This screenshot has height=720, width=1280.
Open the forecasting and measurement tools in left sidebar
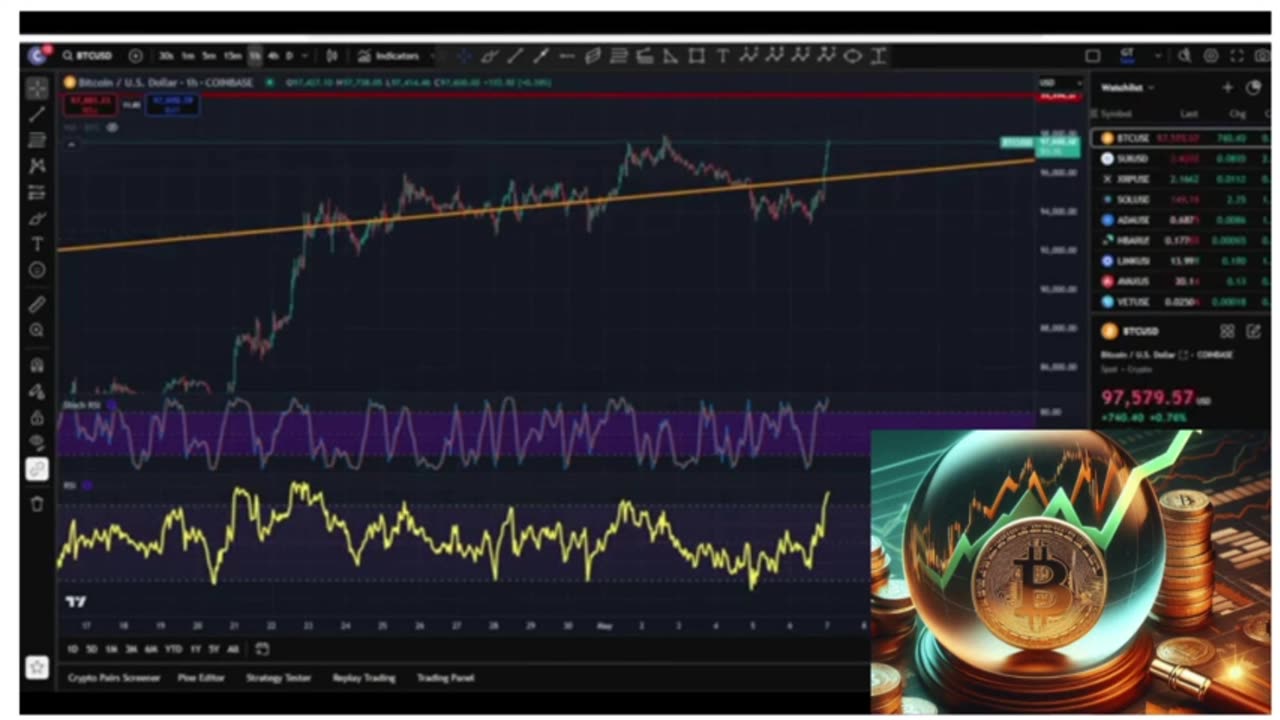(37, 192)
